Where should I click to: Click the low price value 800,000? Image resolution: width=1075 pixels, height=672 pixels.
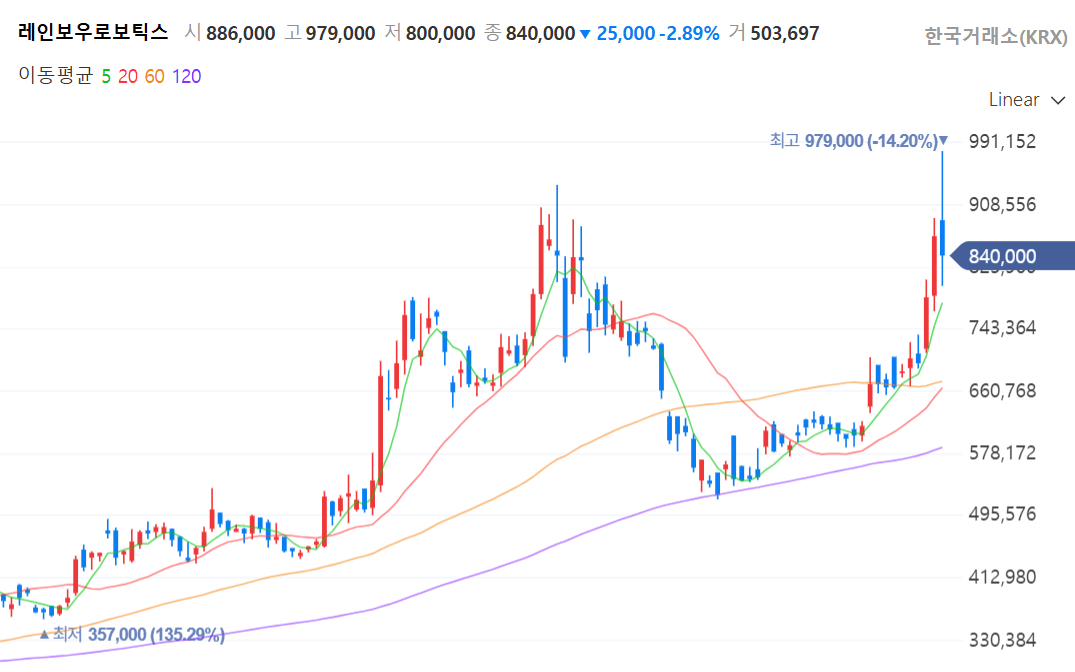point(440,33)
